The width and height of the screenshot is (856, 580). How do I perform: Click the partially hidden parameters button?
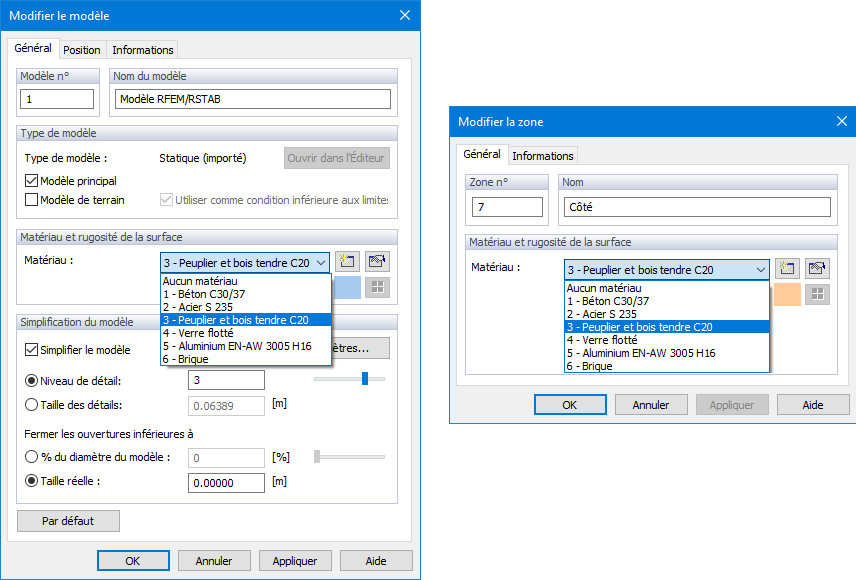(361, 348)
